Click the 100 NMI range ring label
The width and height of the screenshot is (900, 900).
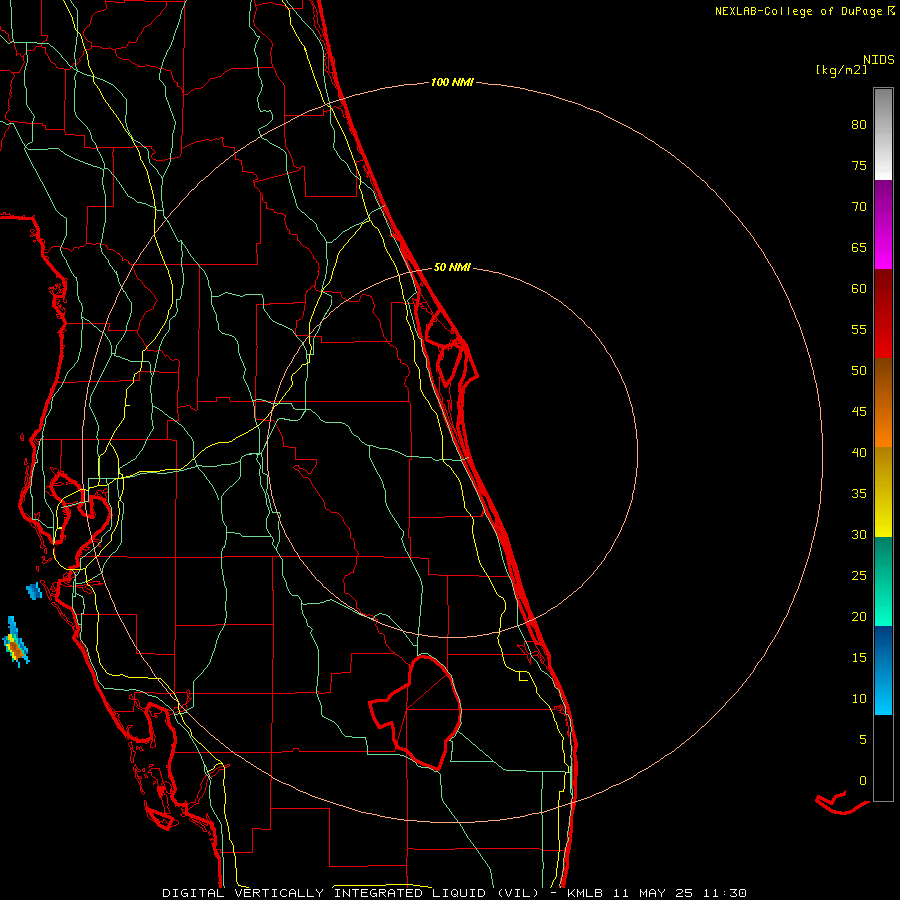(452, 83)
